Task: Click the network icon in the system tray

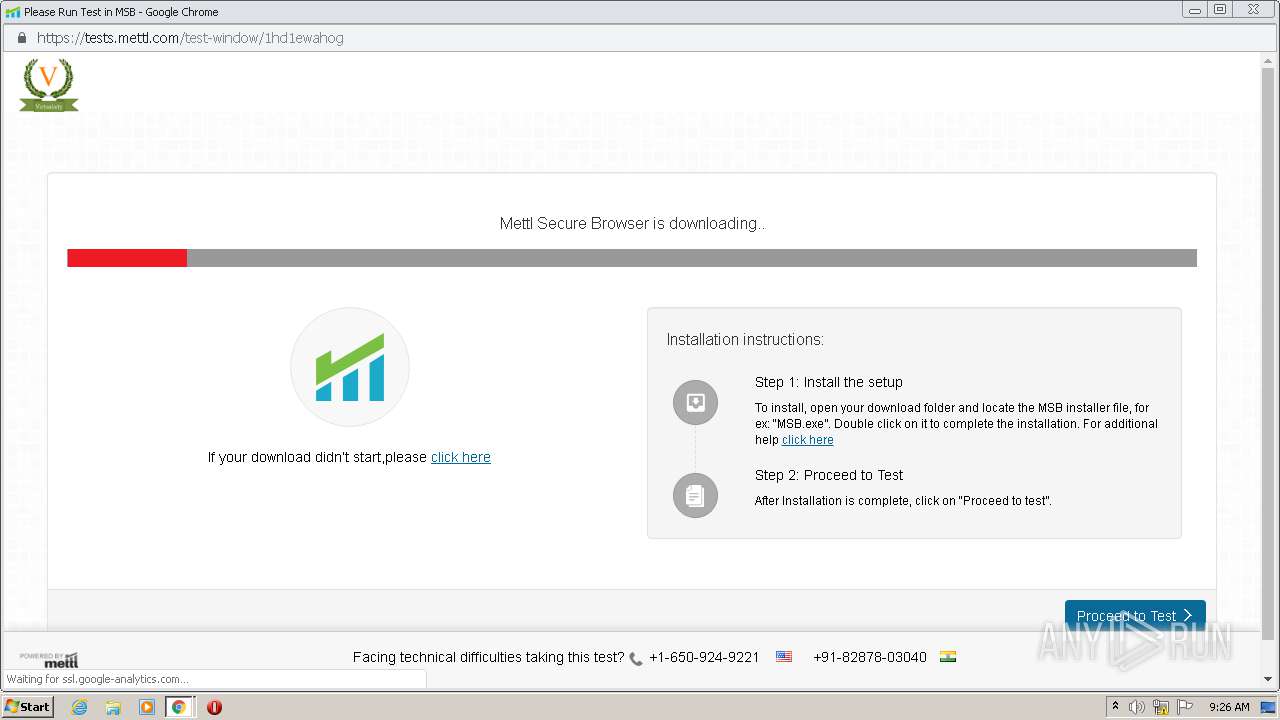Action: (1161, 707)
